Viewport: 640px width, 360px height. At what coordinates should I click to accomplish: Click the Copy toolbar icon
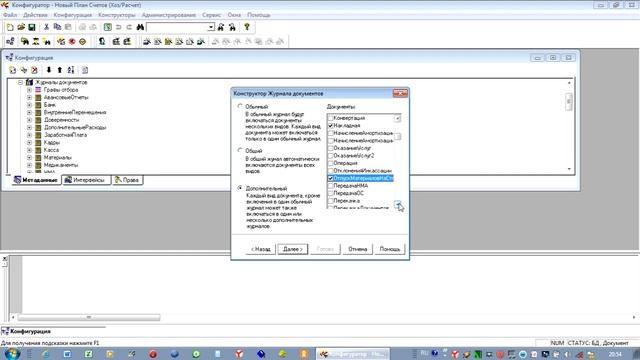point(57,27)
